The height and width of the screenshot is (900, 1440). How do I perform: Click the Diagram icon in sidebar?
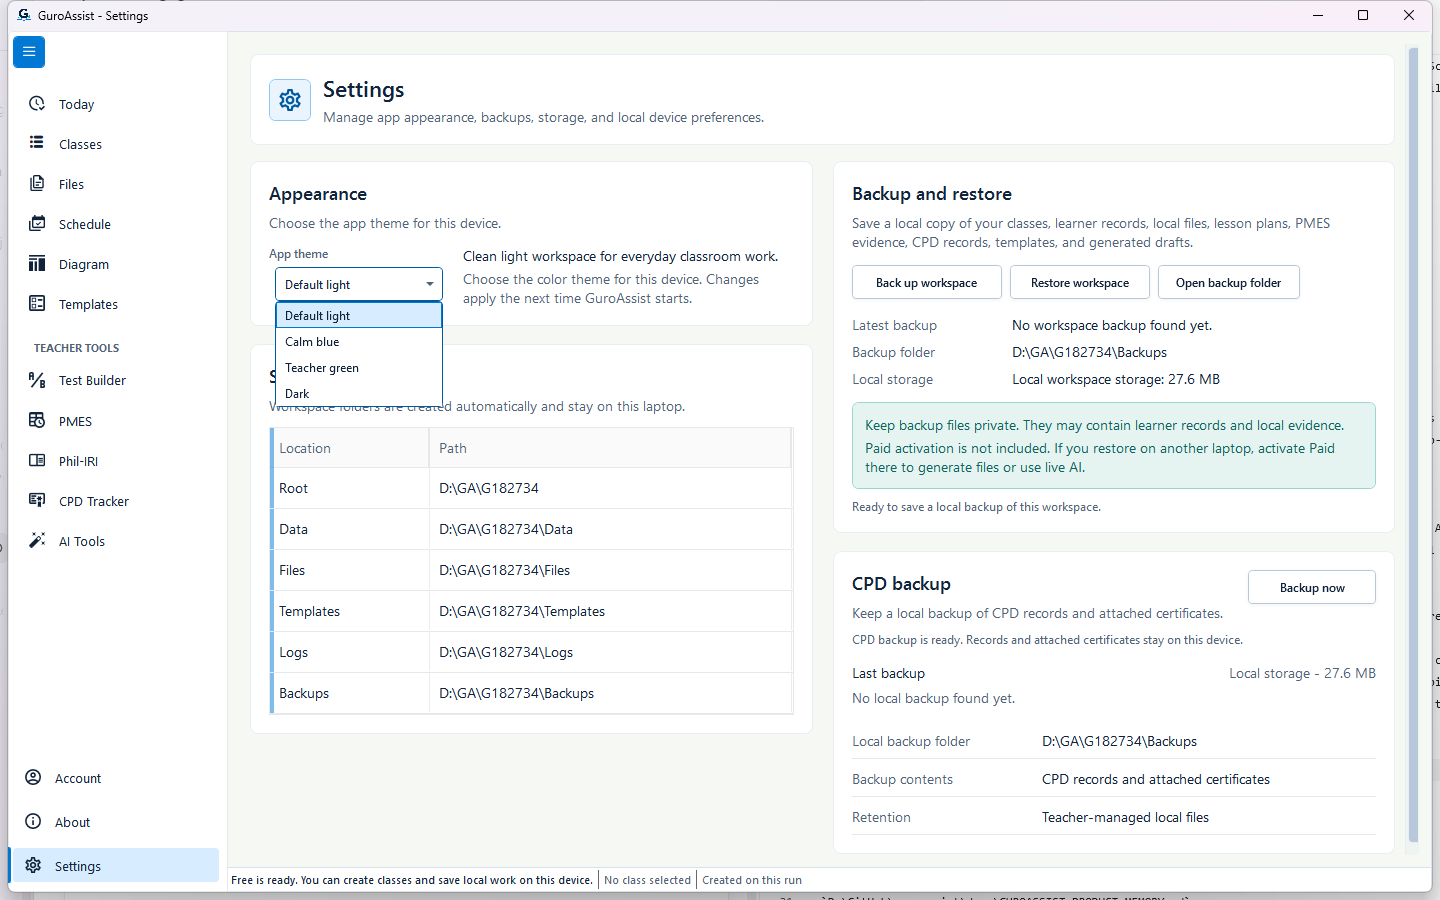37,263
